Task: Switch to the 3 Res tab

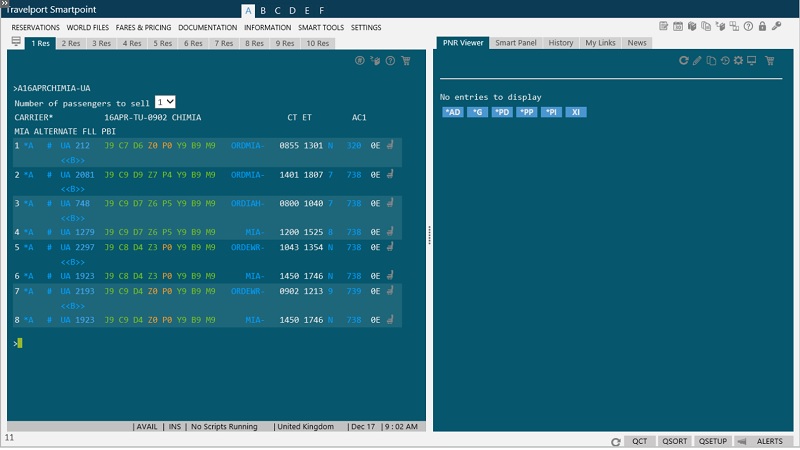Action: pos(101,43)
